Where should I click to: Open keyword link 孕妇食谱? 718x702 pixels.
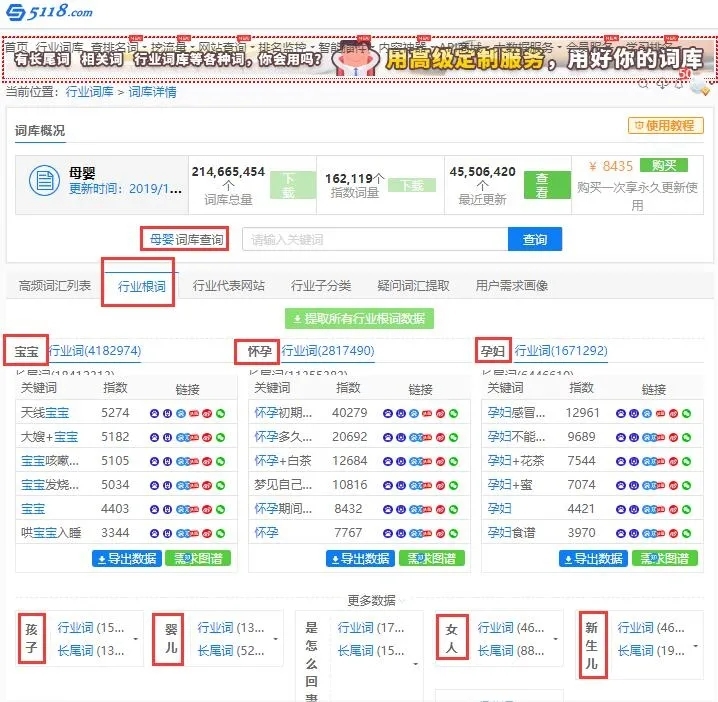pyautogui.click(x=511, y=533)
